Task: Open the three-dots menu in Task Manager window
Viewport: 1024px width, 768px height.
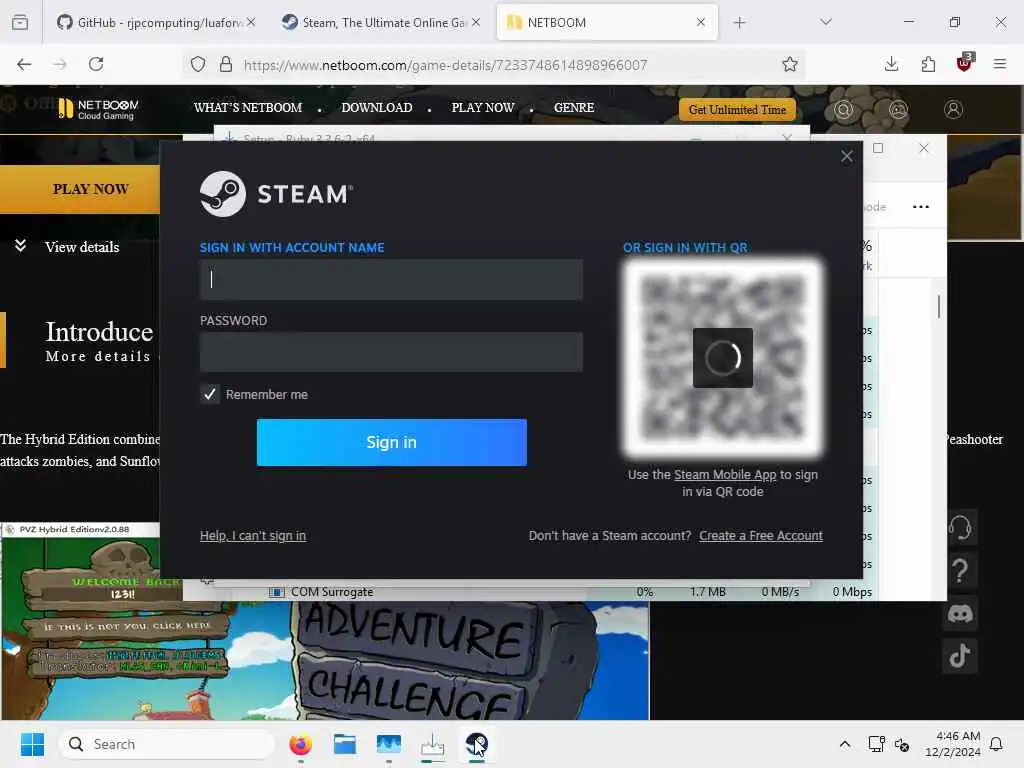Action: click(920, 207)
